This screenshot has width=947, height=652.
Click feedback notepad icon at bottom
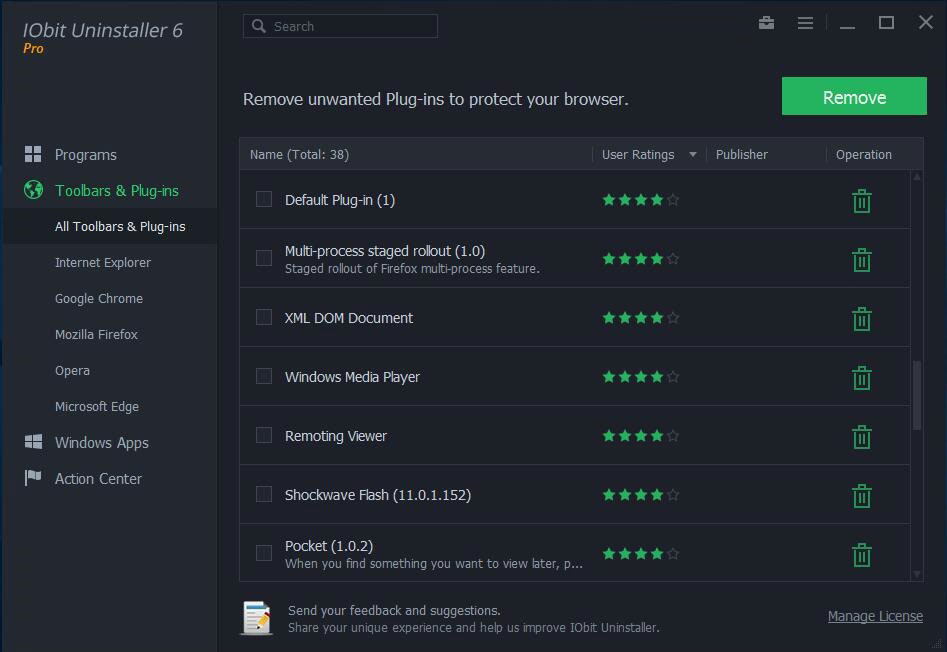tap(257, 618)
